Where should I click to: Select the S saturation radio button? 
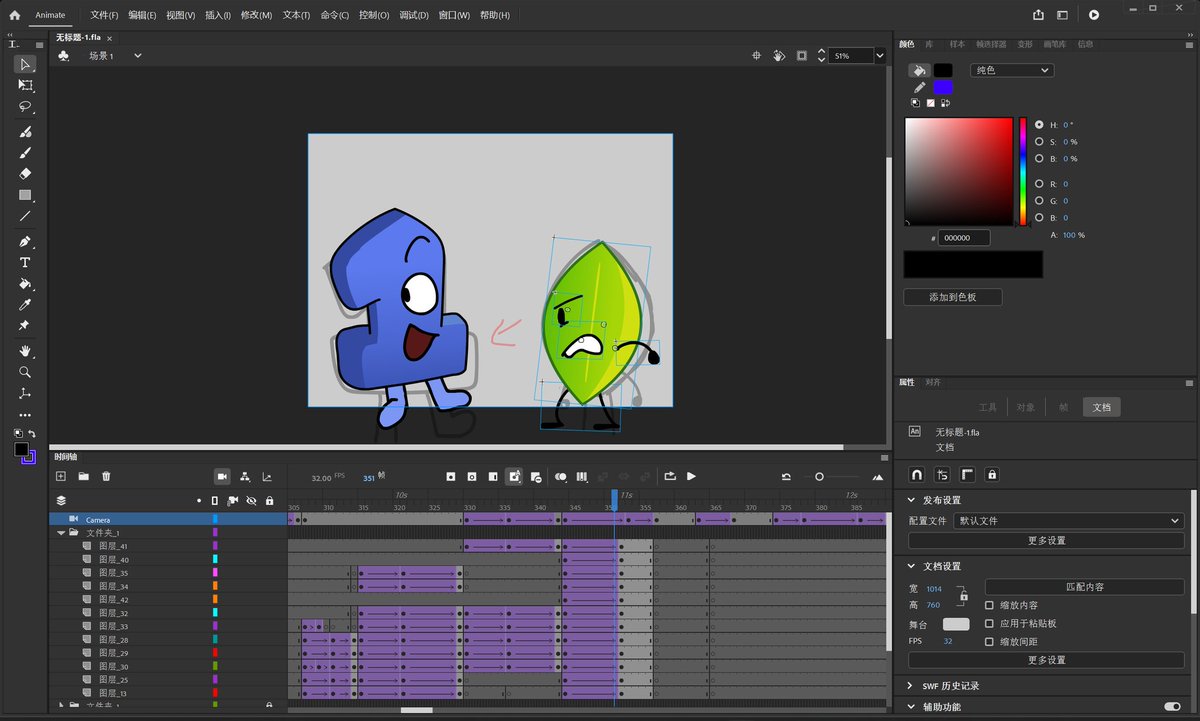coord(1039,142)
